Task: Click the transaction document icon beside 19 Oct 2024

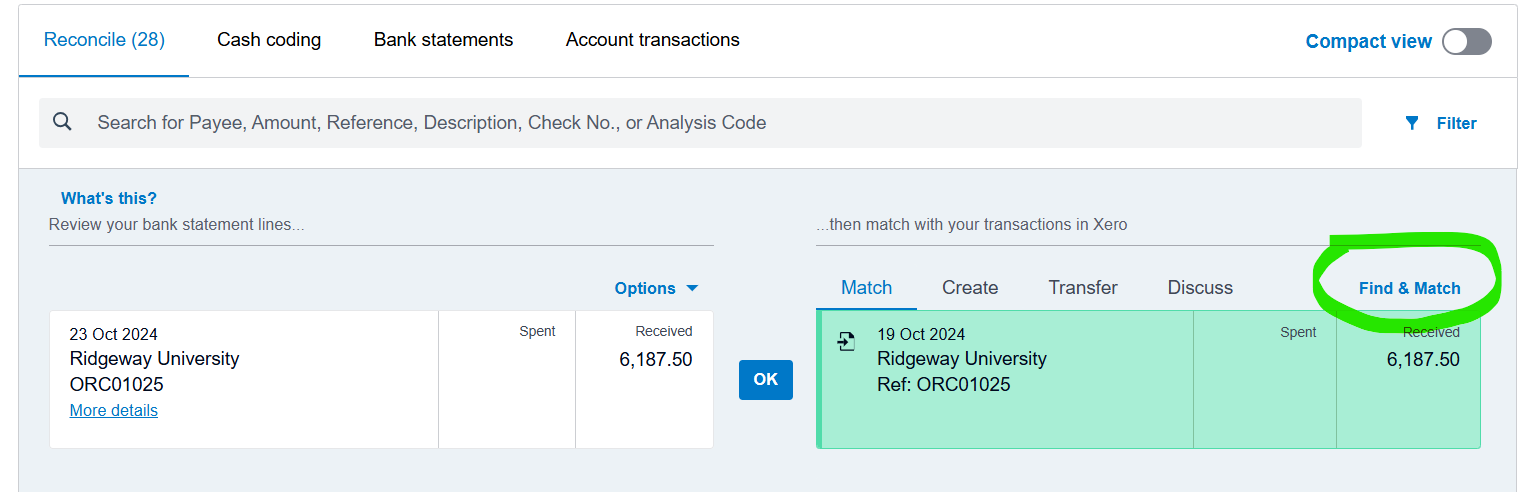Action: 846,341
